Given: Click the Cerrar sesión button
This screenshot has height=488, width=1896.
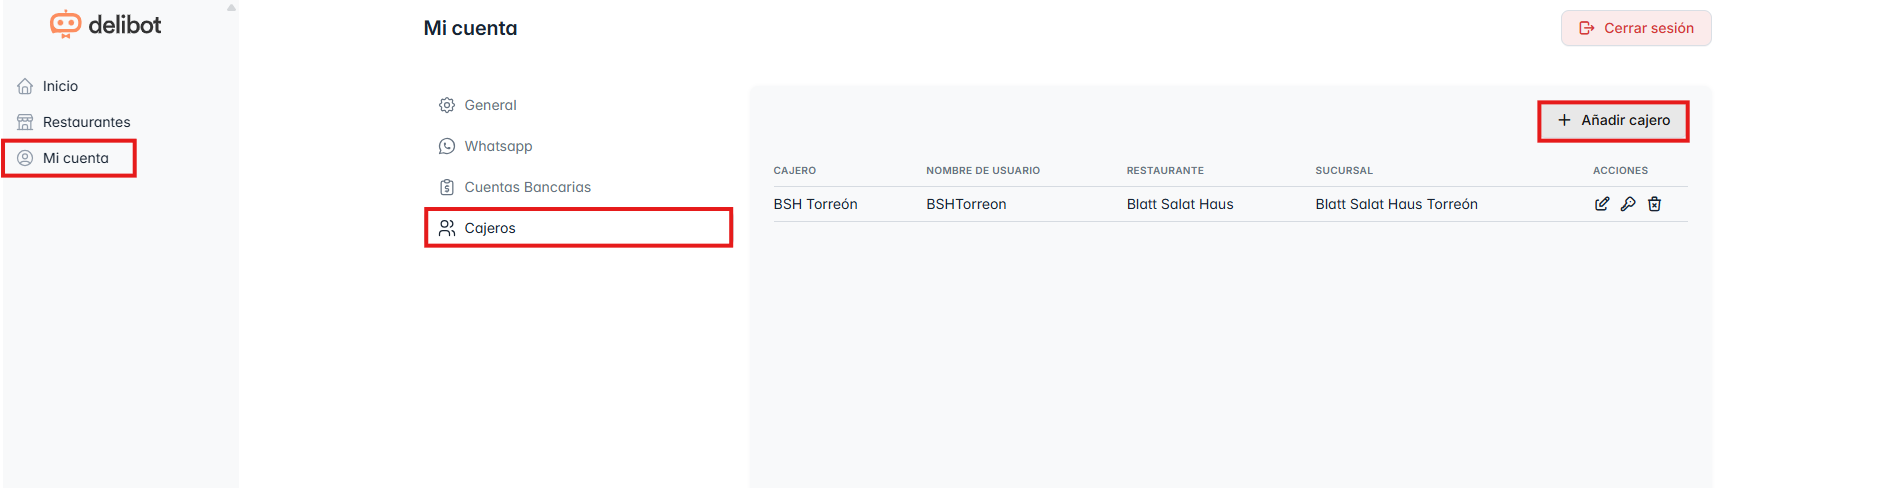Looking at the screenshot, I should click(x=1636, y=28).
